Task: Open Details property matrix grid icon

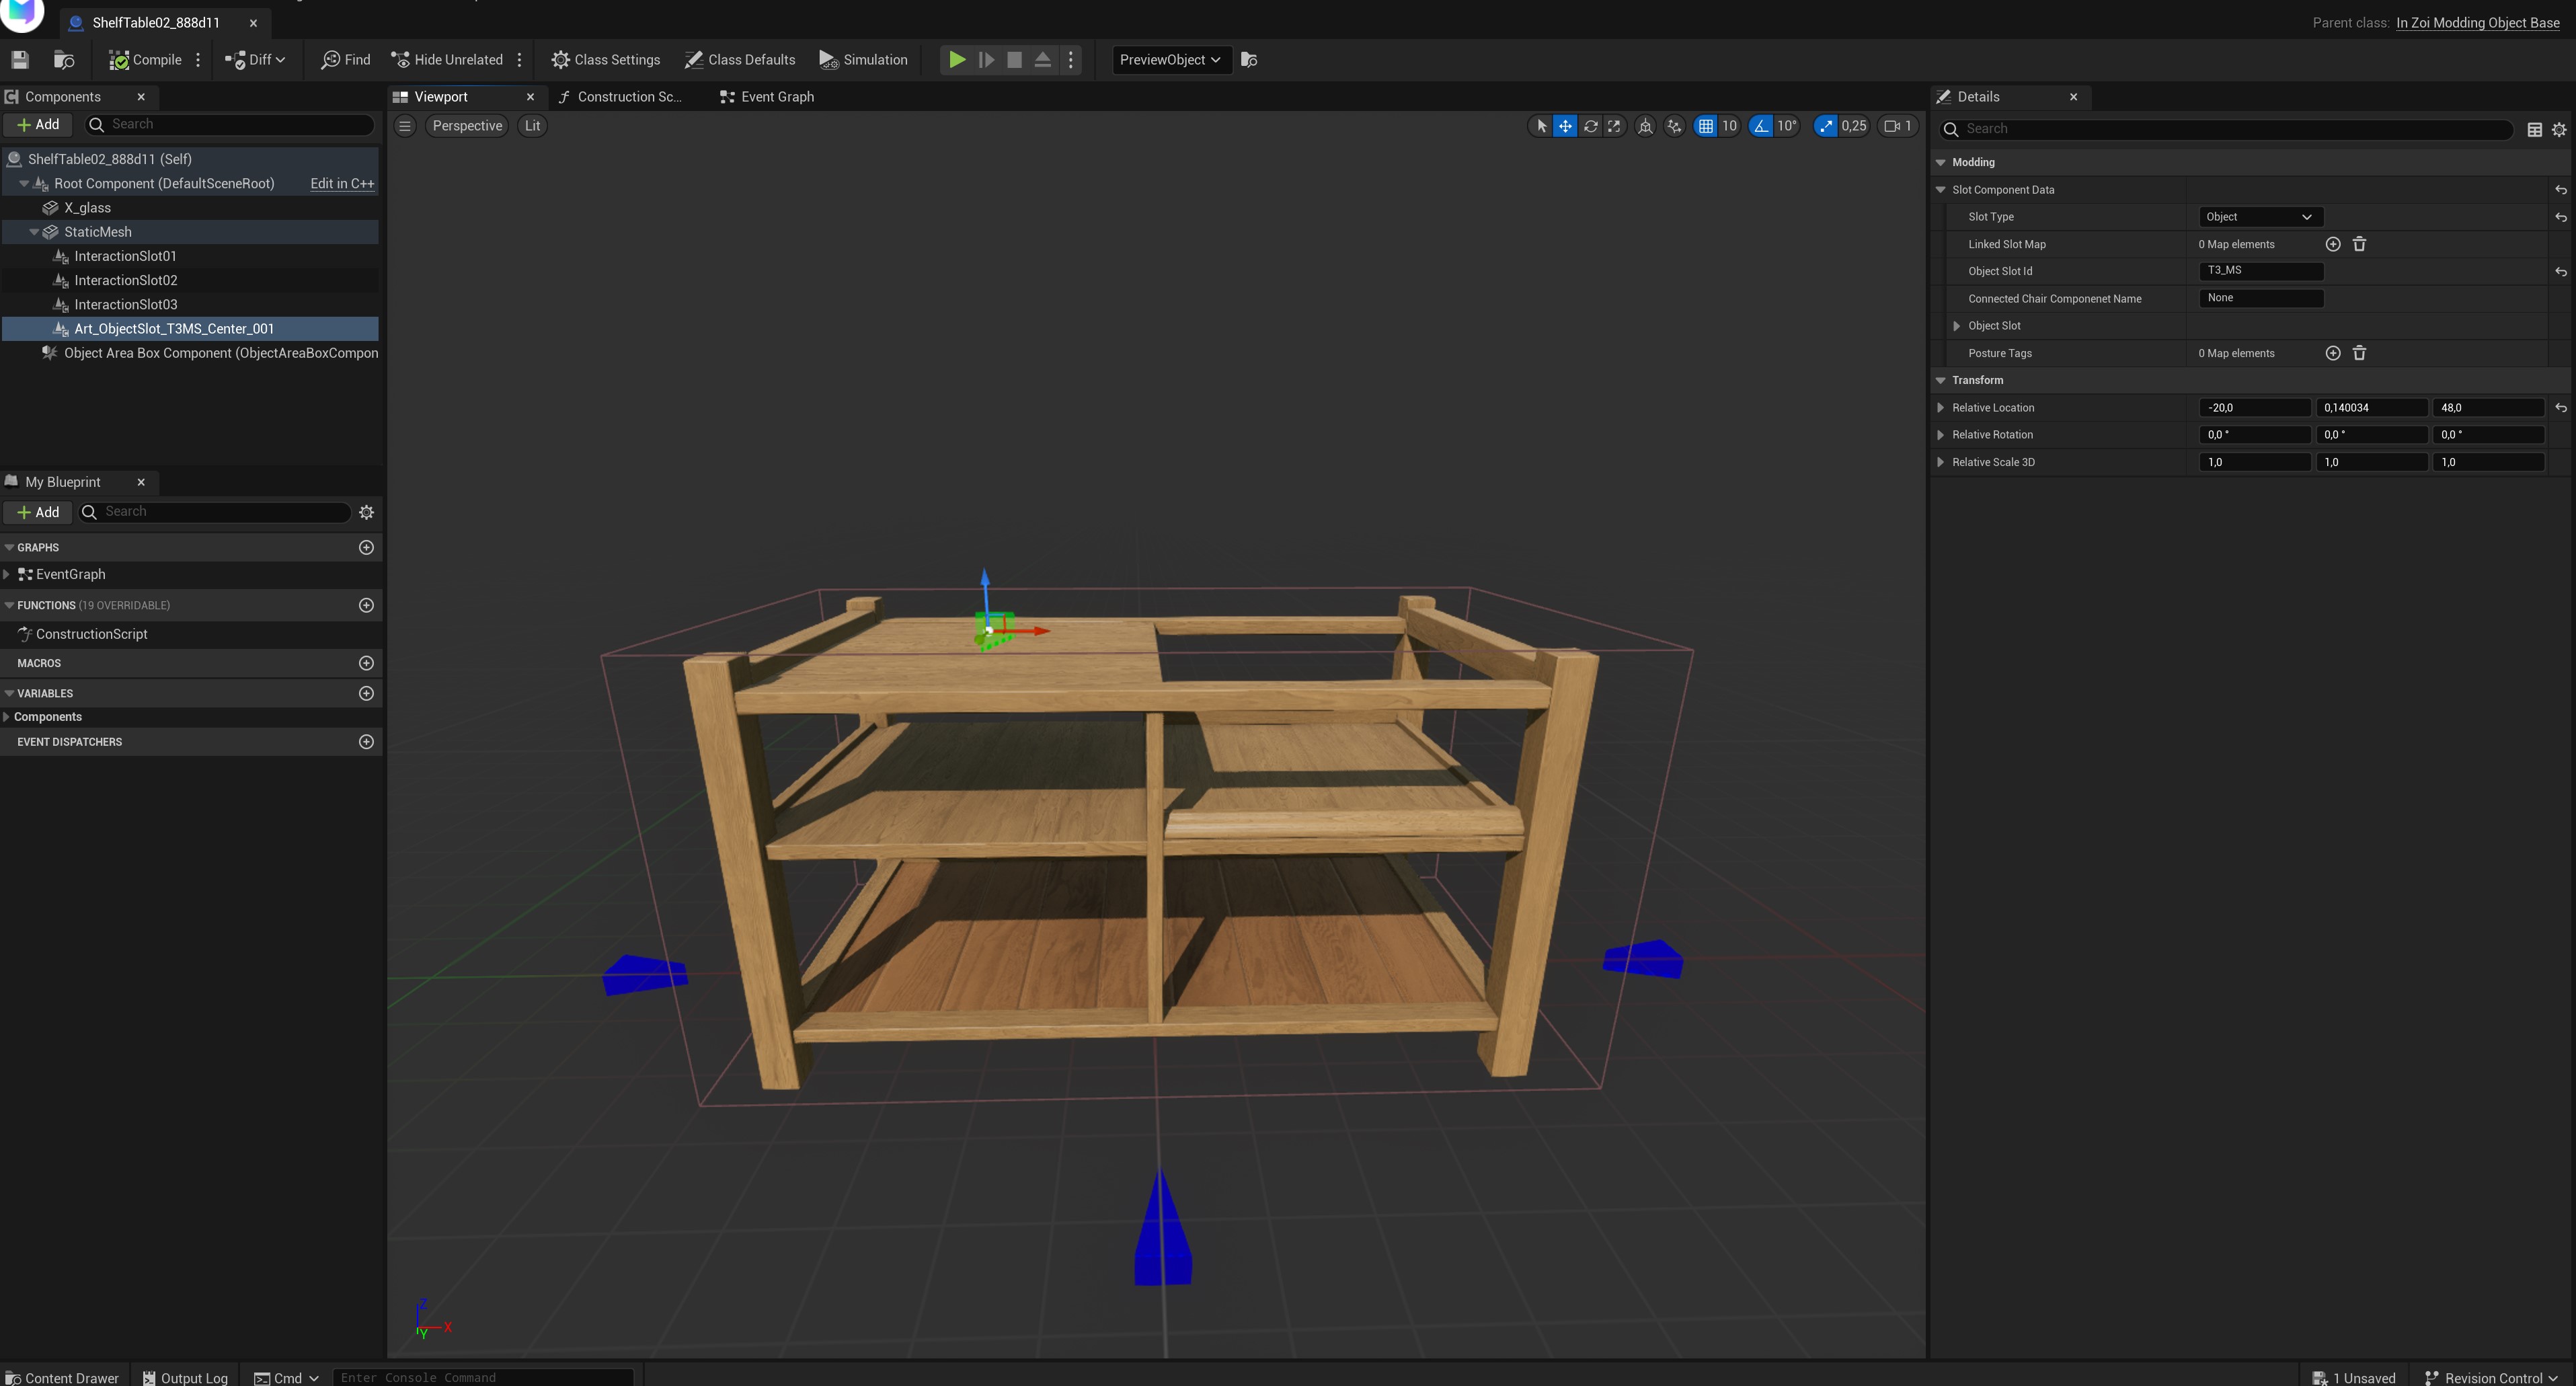Action: tap(2535, 130)
